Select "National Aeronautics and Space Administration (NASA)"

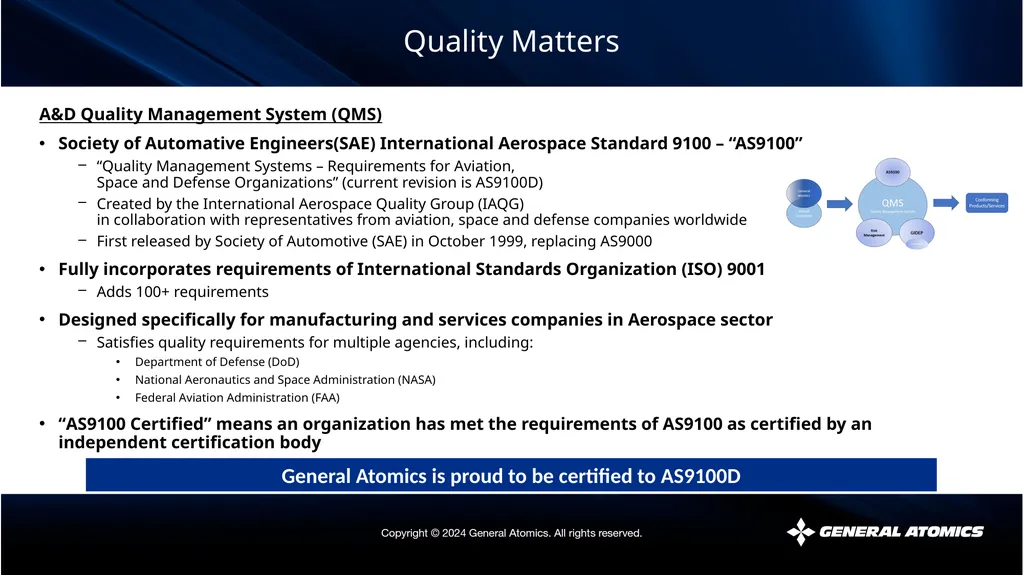(x=285, y=380)
